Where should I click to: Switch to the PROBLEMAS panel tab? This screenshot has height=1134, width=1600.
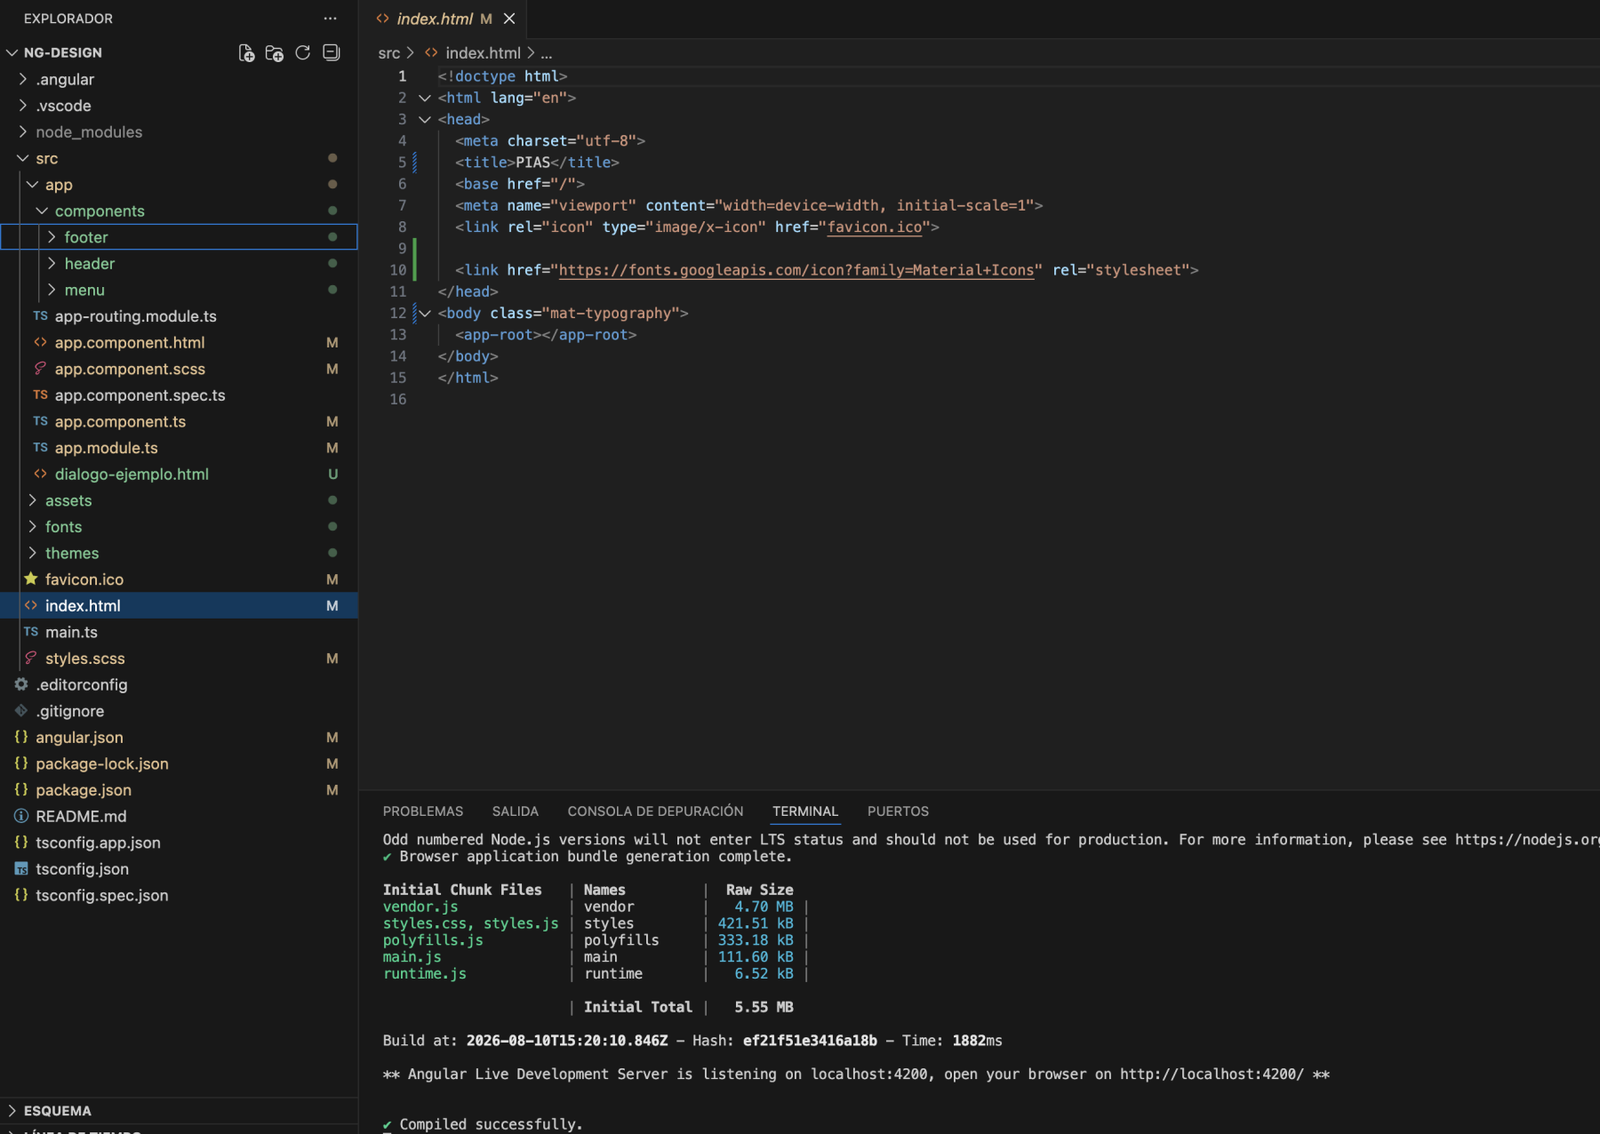point(423,811)
